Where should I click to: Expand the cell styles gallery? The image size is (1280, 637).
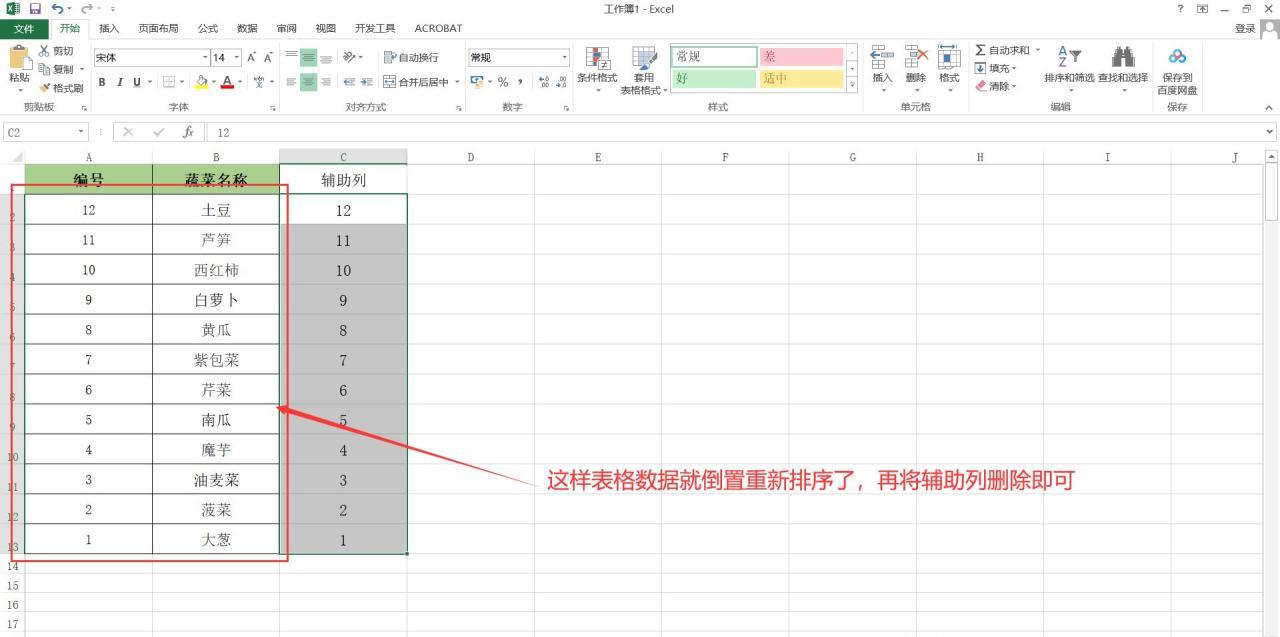[852, 85]
